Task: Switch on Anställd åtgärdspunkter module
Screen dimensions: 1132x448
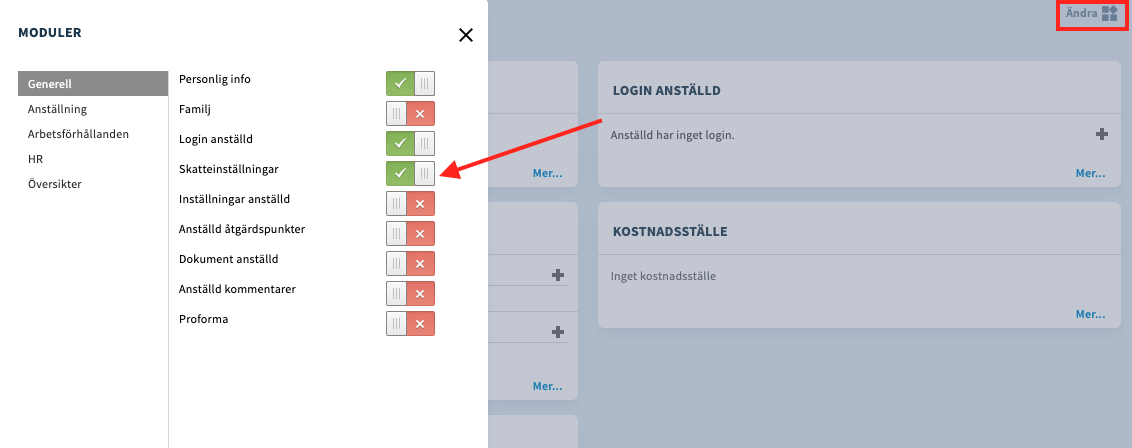Action: coord(410,233)
